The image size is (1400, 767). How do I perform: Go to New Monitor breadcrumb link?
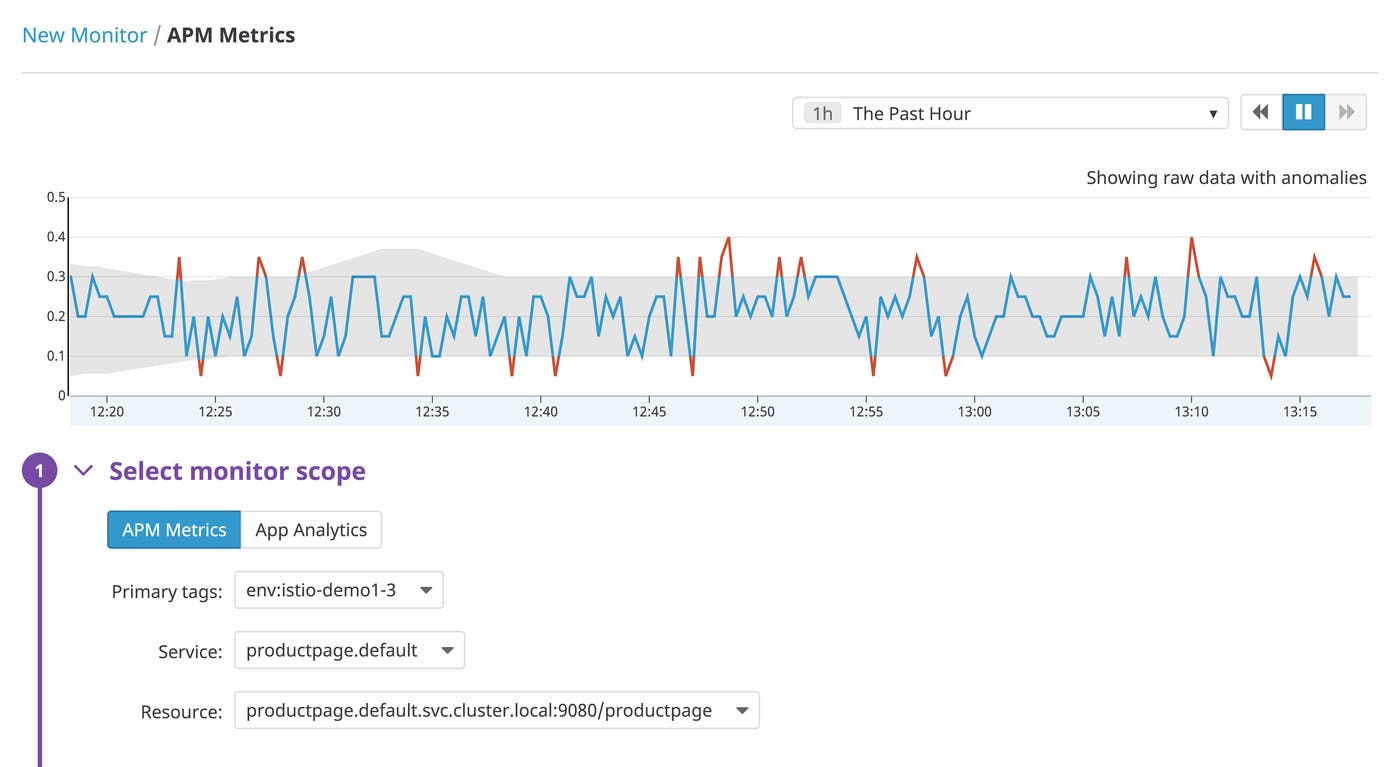(84, 35)
